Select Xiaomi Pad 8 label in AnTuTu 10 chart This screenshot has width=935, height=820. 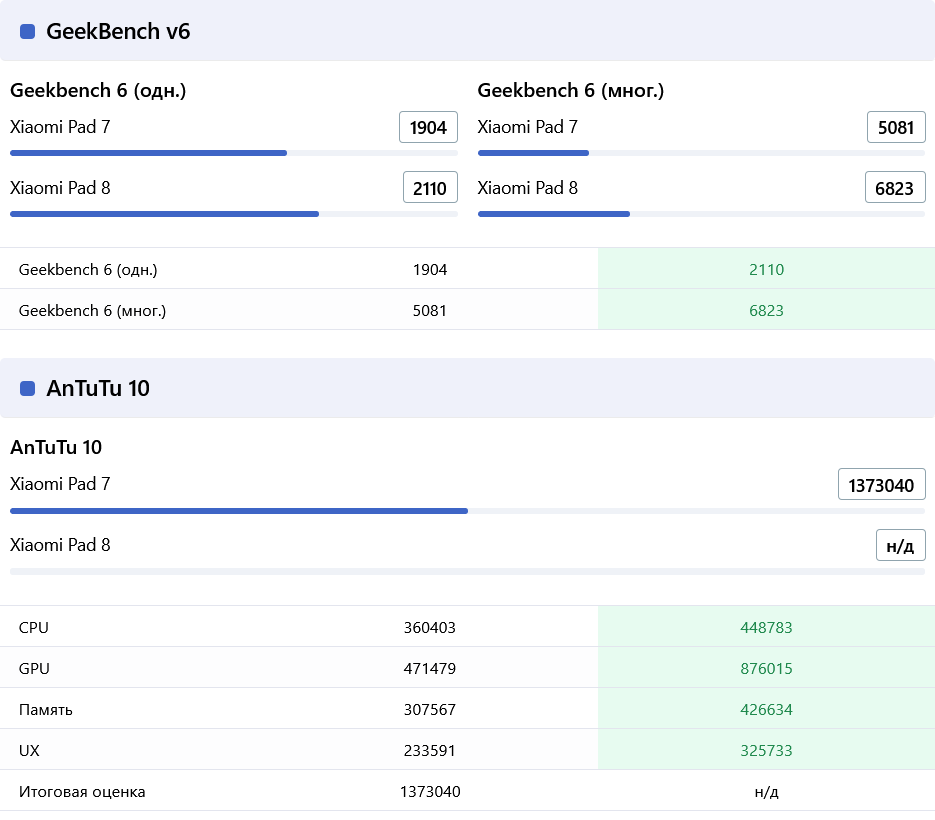pyautogui.click(x=60, y=544)
